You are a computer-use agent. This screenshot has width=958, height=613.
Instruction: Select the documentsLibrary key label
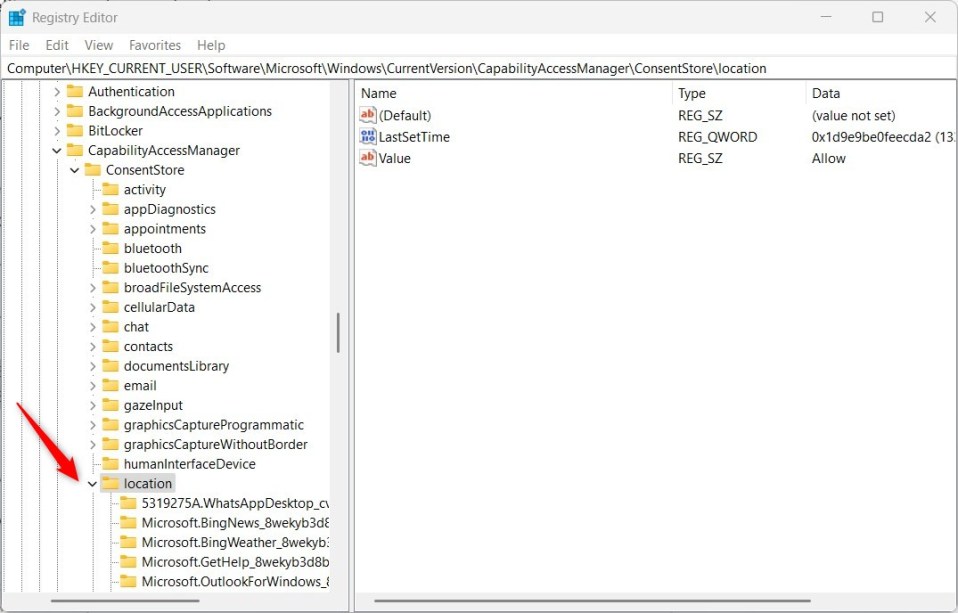pyautogui.click(x=177, y=366)
